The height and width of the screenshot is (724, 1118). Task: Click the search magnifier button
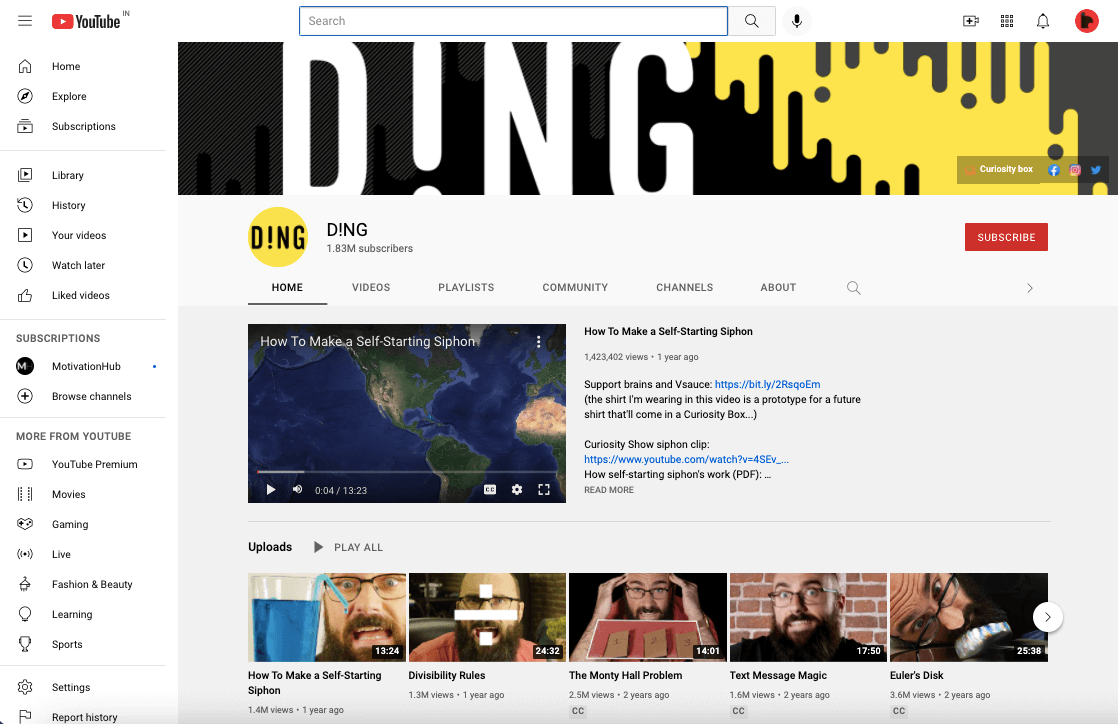tap(752, 21)
